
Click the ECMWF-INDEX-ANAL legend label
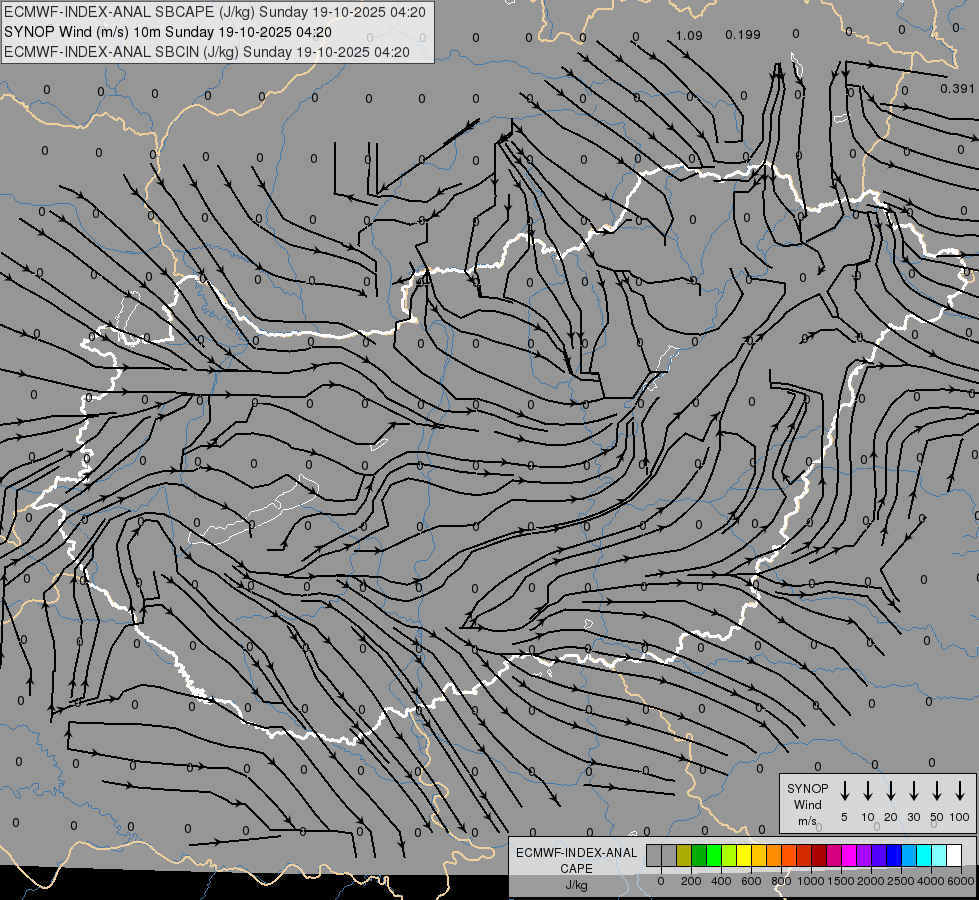tap(576, 853)
